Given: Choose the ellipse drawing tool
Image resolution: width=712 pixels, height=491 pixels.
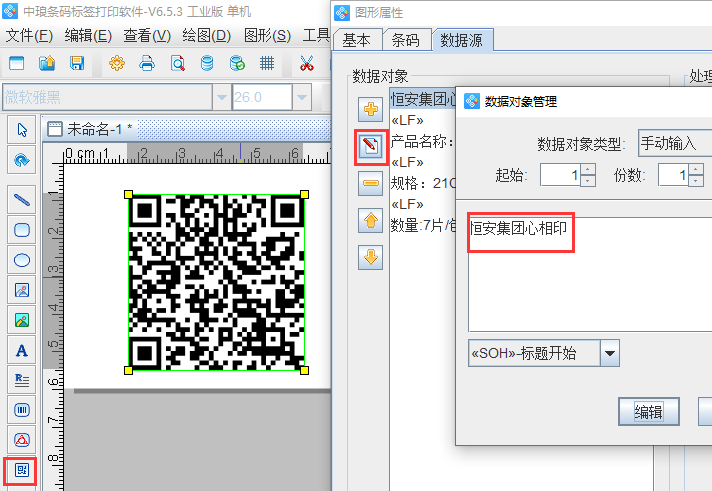Looking at the screenshot, I should click(22, 260).
